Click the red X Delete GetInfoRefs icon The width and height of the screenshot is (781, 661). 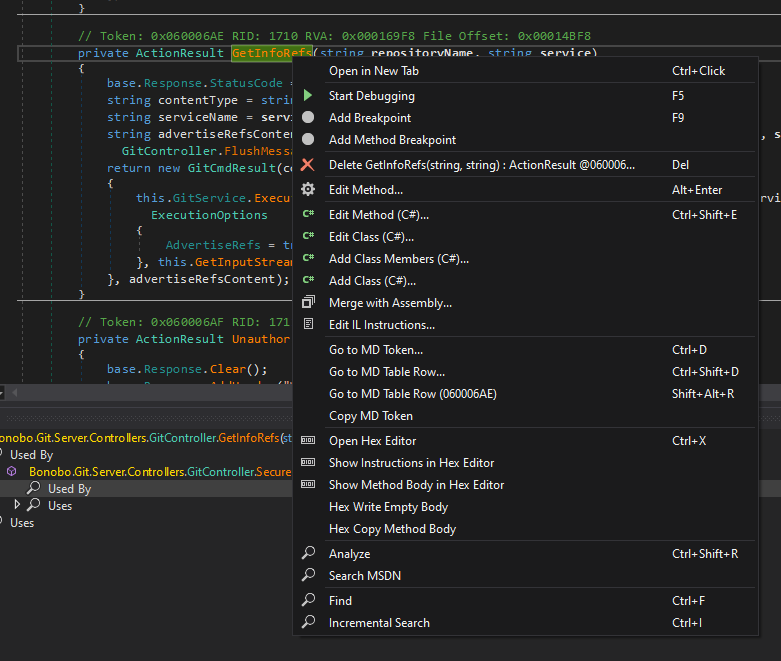point(308,165)
